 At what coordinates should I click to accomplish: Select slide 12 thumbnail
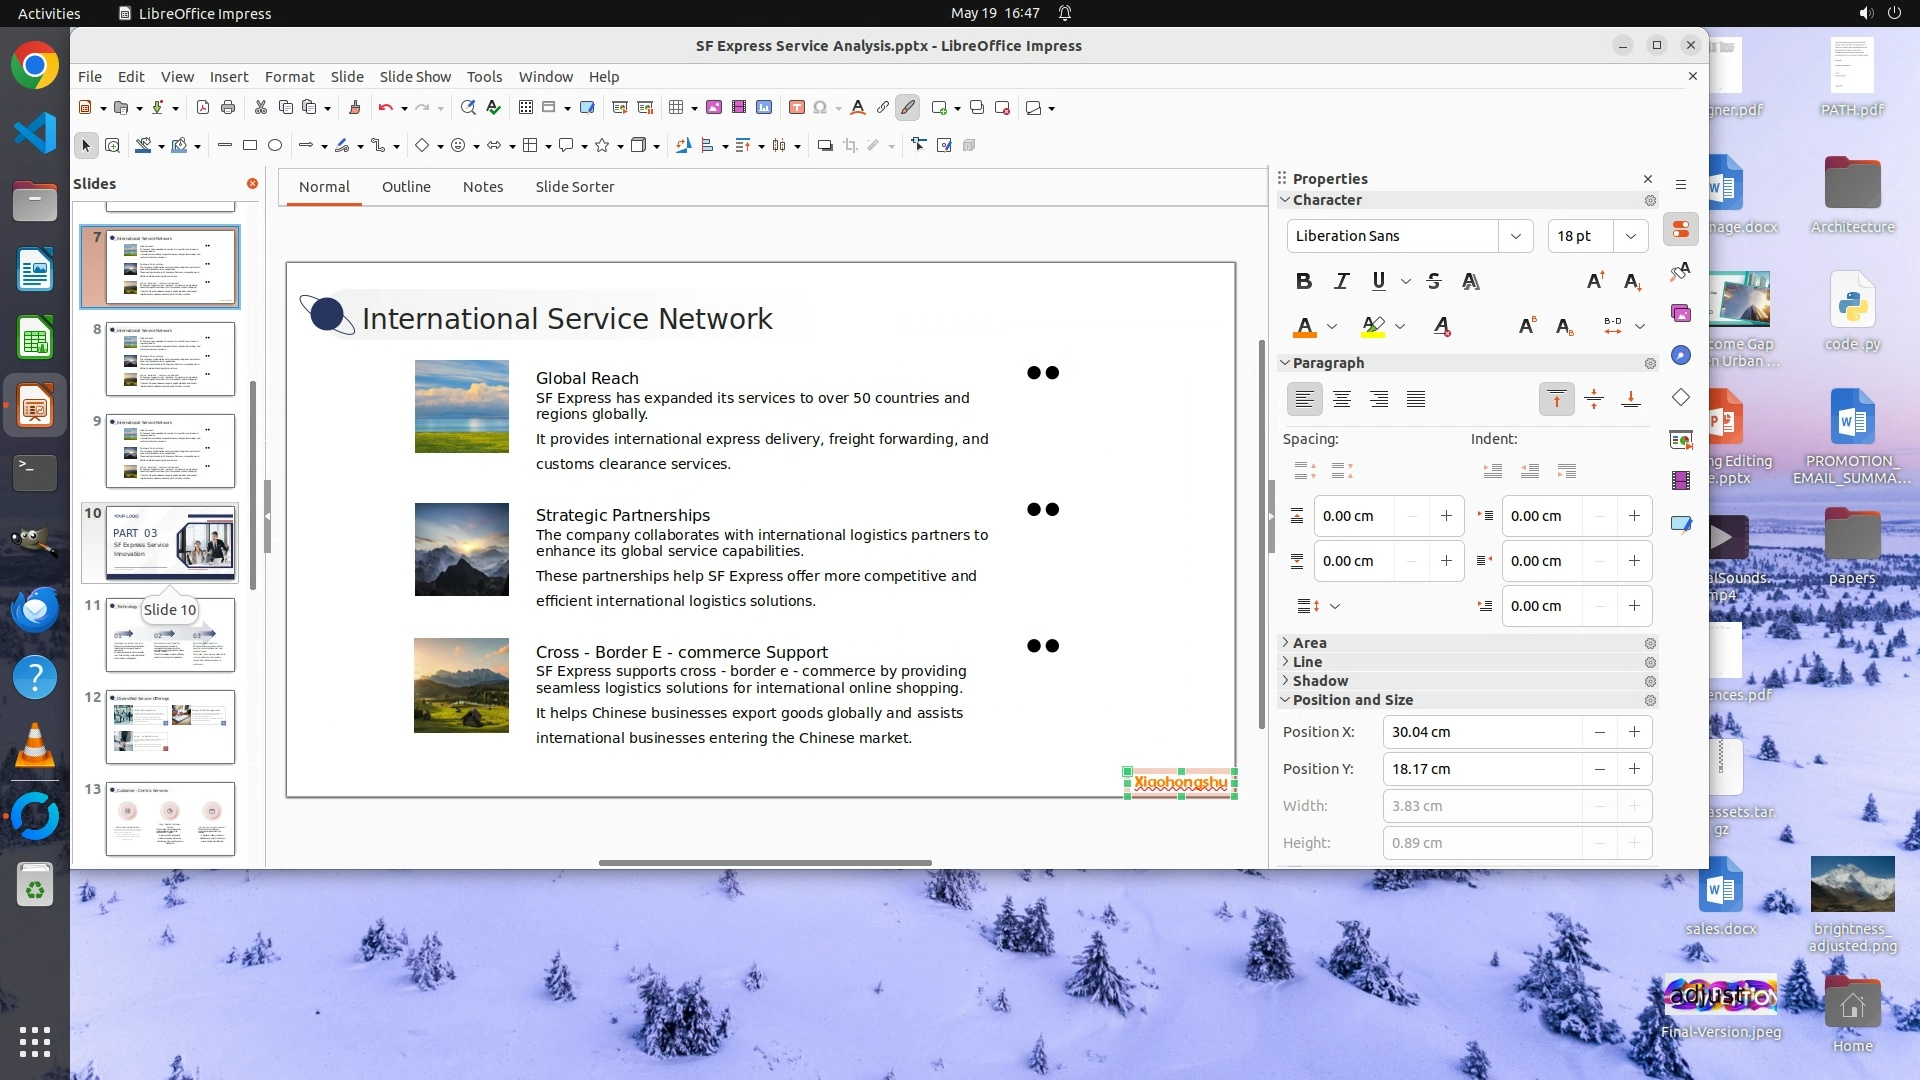pyautogui.click(x=170, y=727)
